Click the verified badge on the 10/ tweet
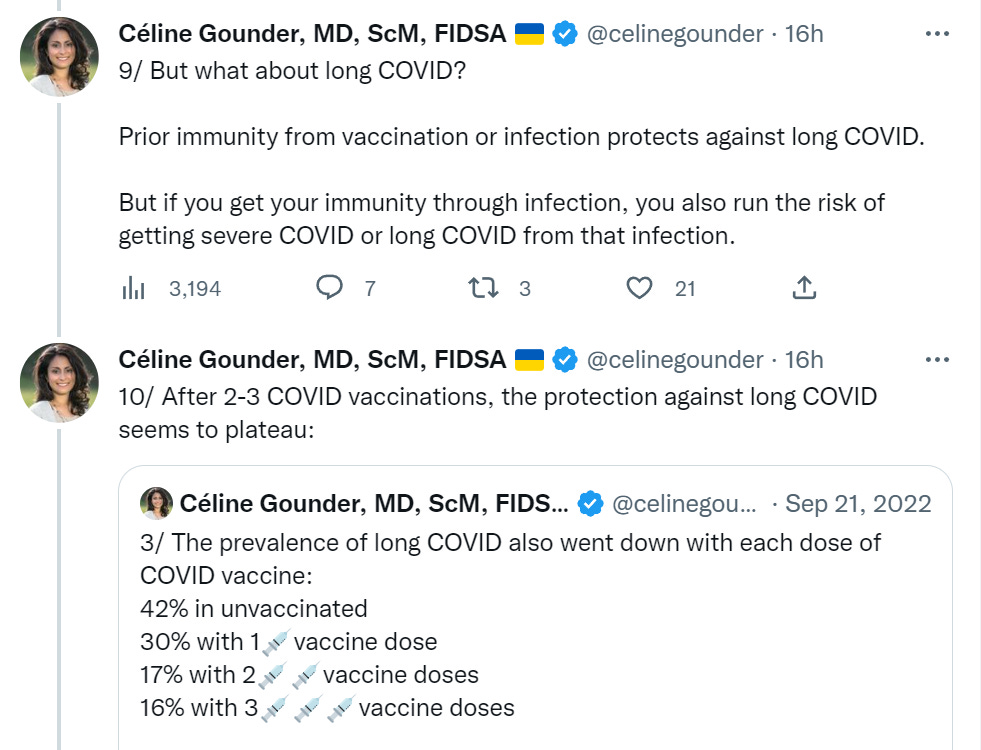 pos(565,360)
